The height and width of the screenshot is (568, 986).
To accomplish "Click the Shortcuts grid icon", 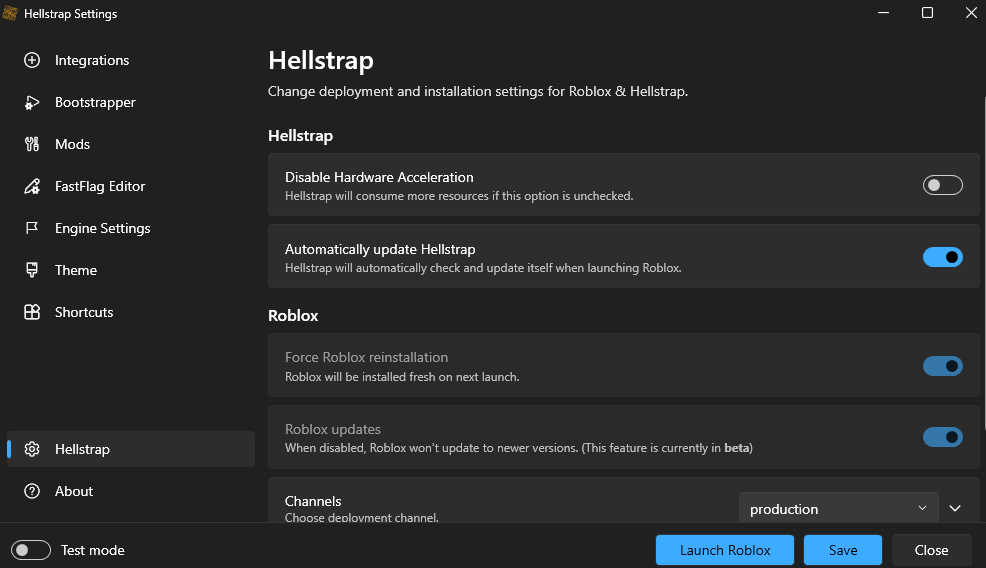I will tap(32, 312).
